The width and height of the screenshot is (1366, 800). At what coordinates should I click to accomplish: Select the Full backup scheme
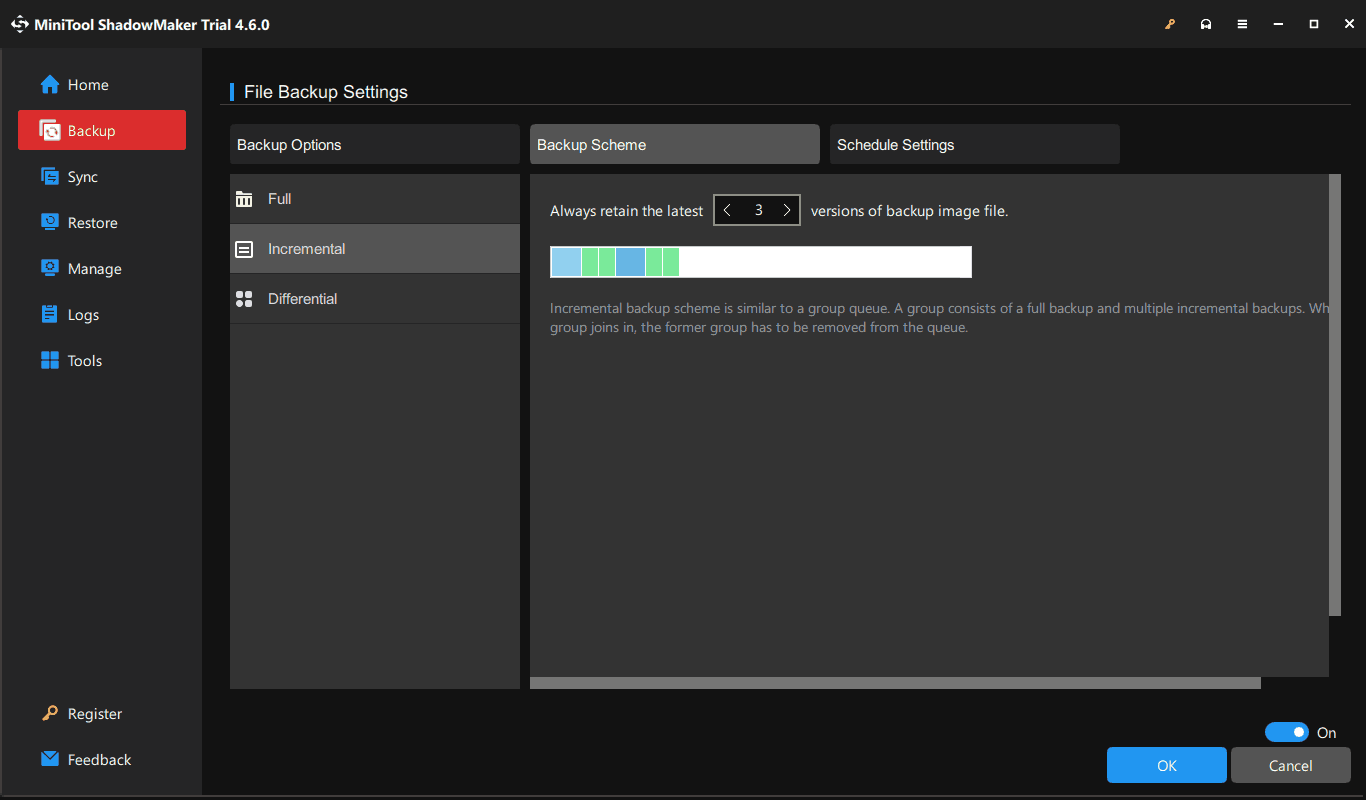tap(278, 198)
